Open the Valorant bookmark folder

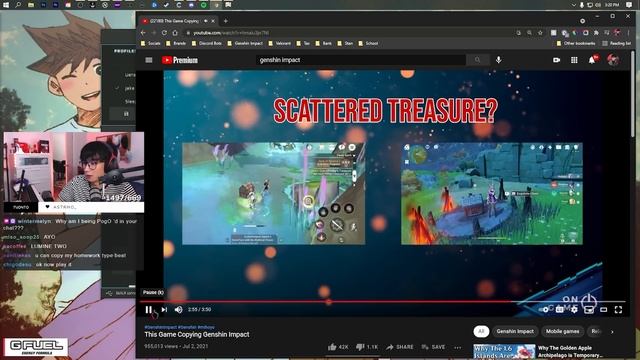[280, 43]
